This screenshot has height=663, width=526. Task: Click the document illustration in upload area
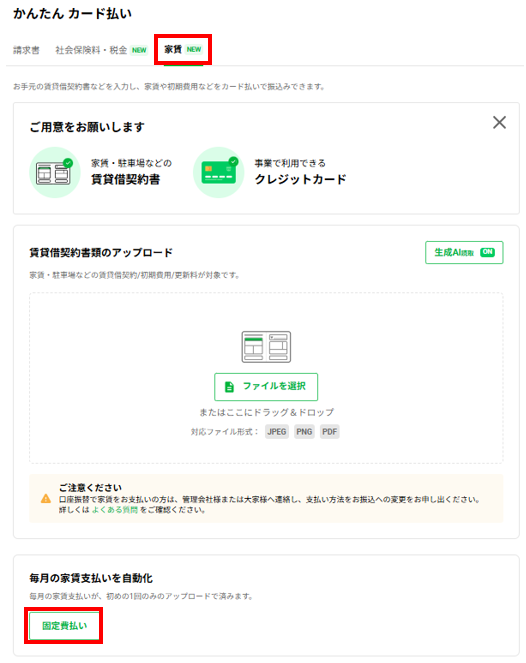tap(266, 347)
